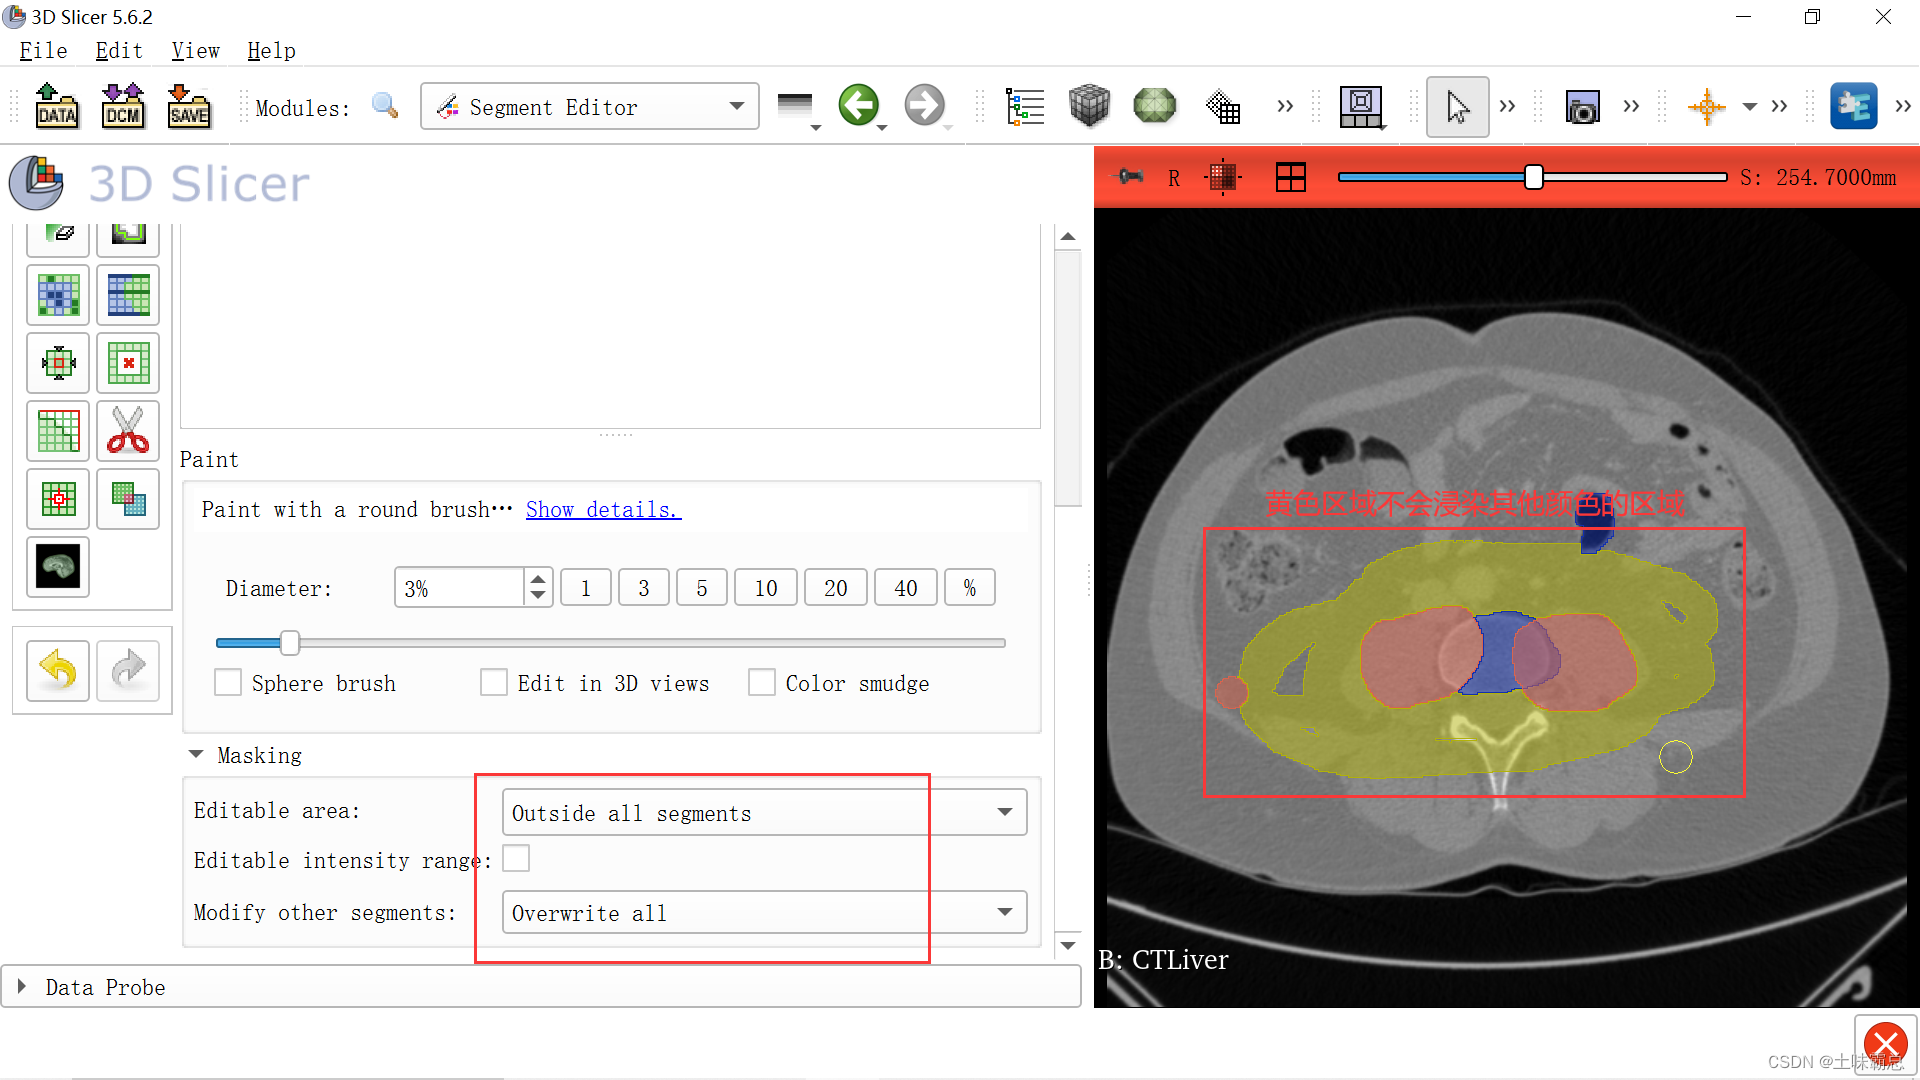This screenshot has height=1080, width=1920.
Task: Enable the Sphere brush checkbox
Action: click(x=228, y=682)
